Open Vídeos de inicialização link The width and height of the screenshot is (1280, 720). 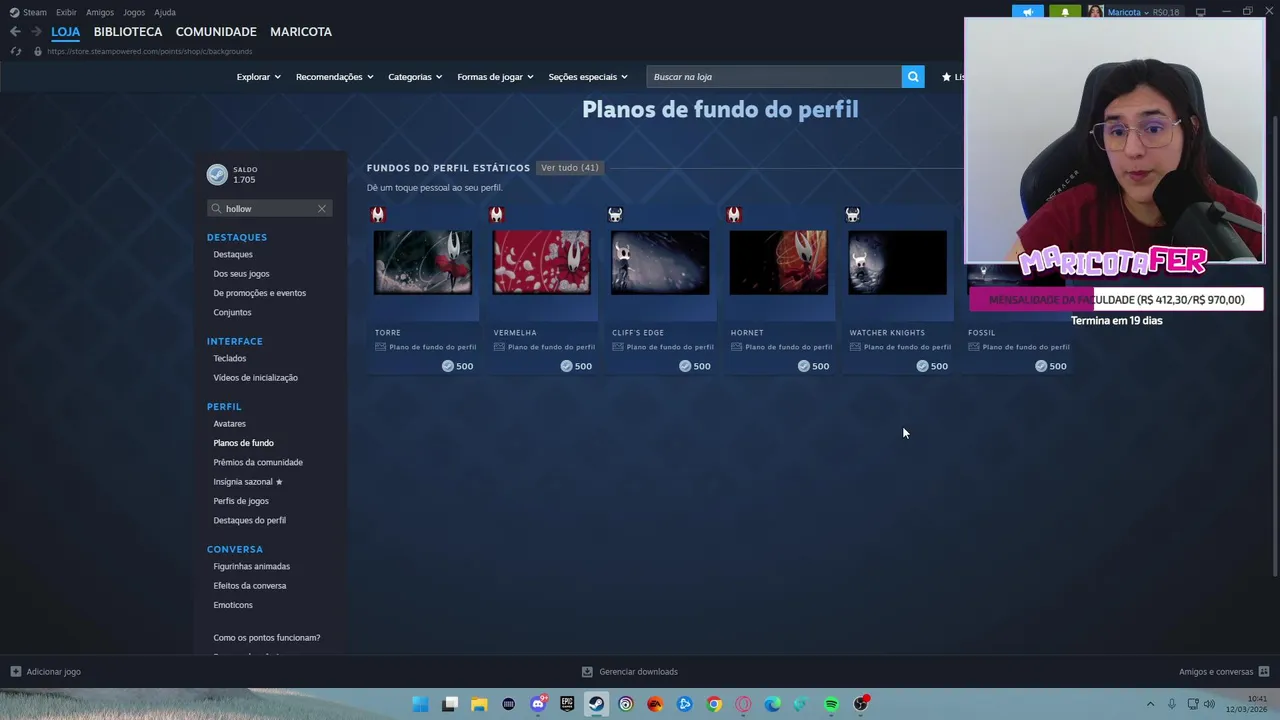coord(255,378)
